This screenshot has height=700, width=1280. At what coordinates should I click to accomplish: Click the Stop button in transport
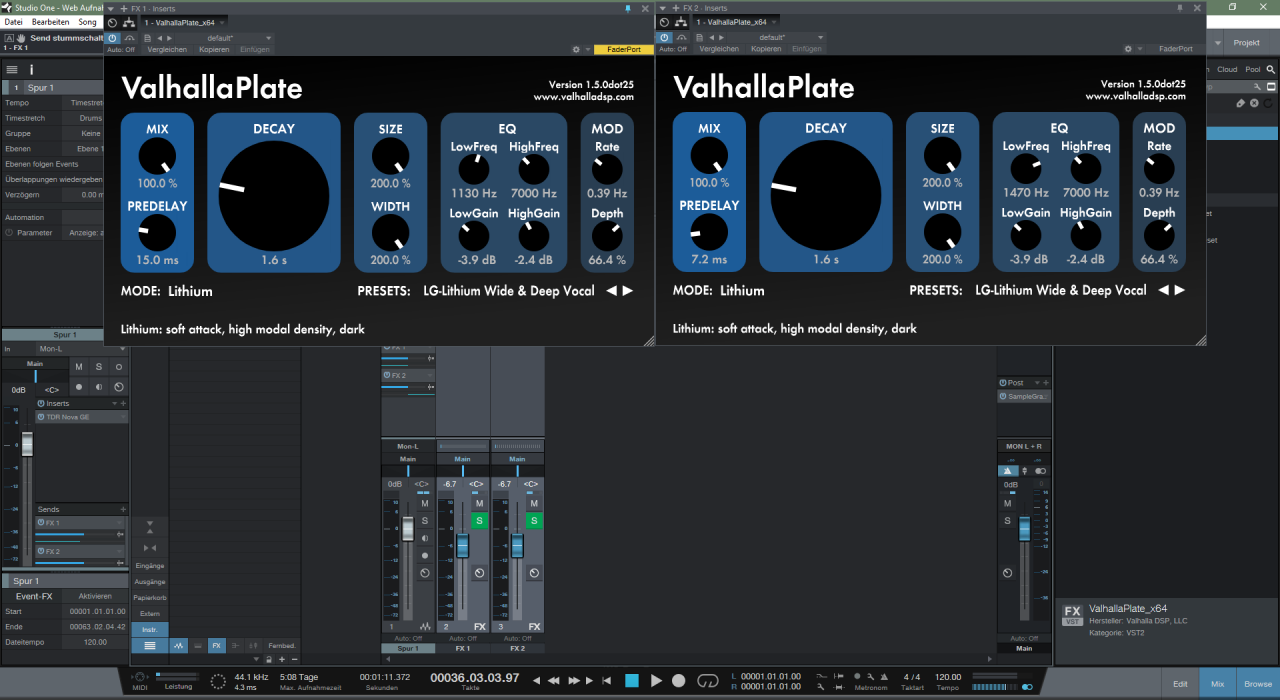pyautogui.click(x=632, y=680)
